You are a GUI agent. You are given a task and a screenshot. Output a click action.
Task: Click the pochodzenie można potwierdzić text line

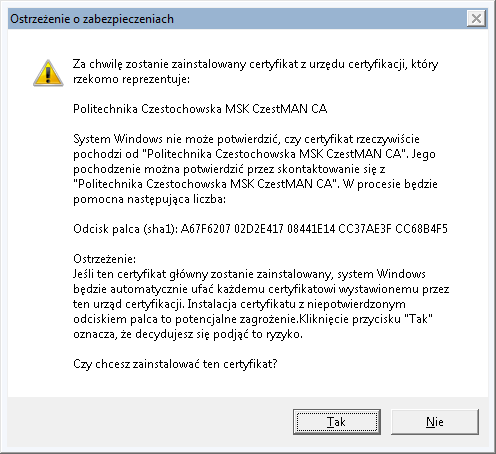[229, 169]
